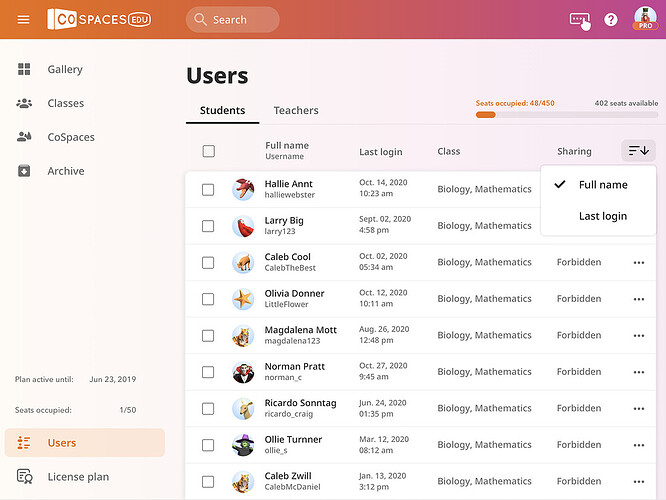Toggle the select-all checkbox in header
The height and width of the screenshot is (500, 666).
(x=209, y=151)
